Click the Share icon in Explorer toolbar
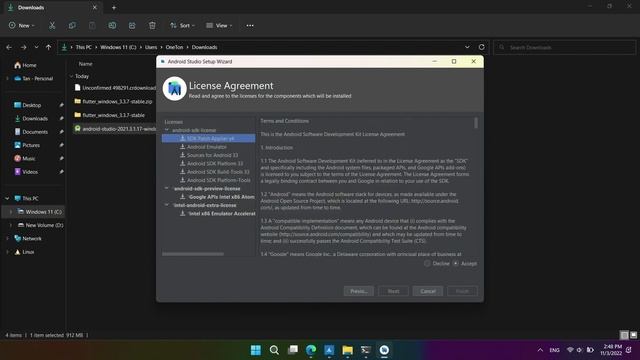Viewport: 640px width, 360px height. (132, 25)
